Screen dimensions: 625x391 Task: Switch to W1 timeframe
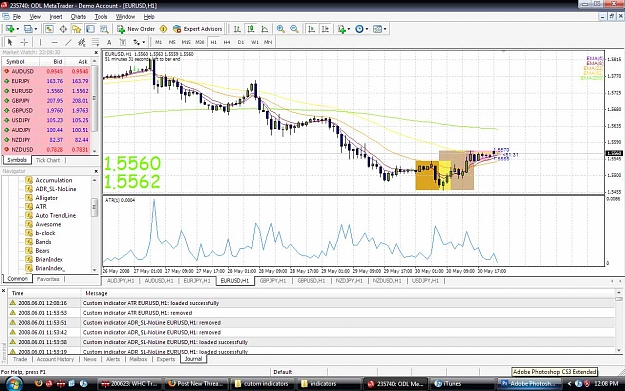(254, 42)
